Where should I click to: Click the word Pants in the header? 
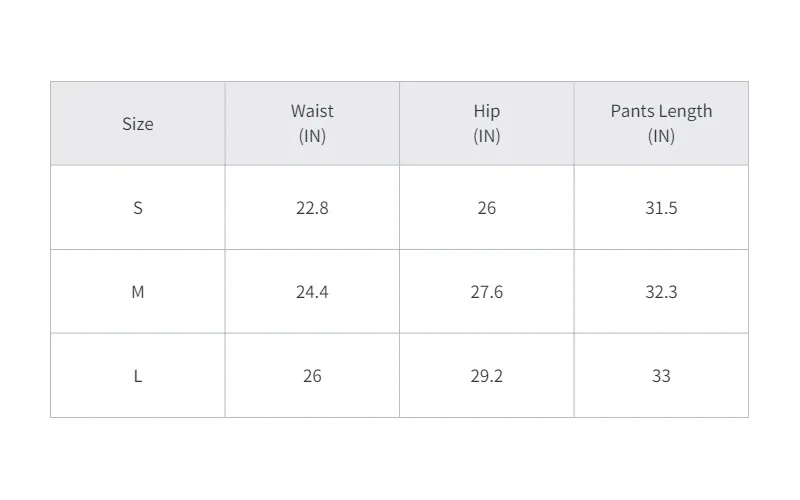633,111
